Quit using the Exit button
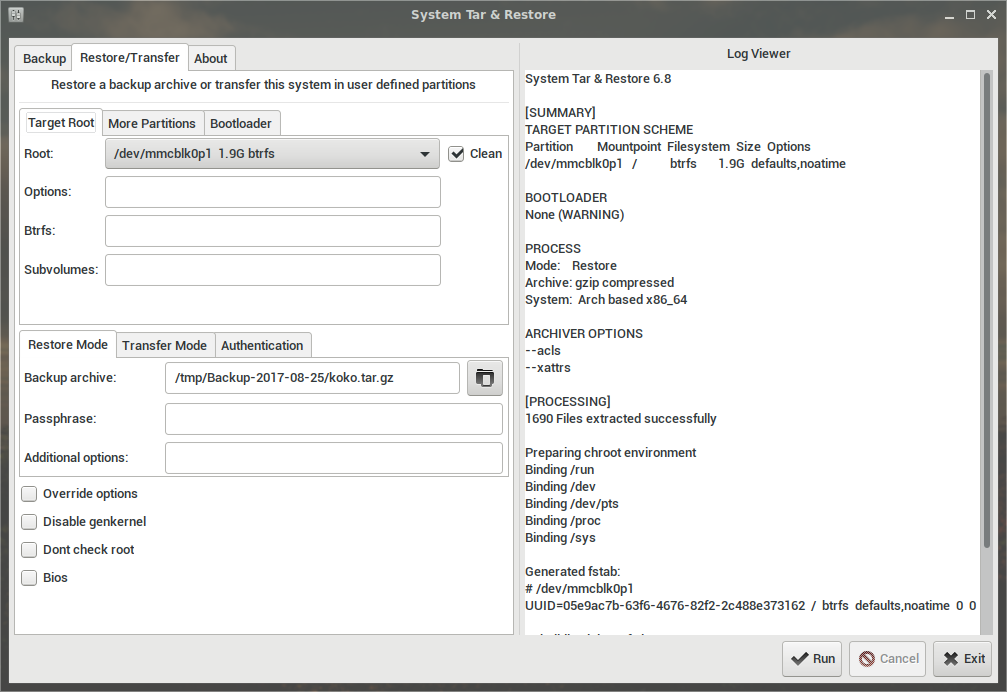Image resolution: width=1007 pixels, height=692 pixels. [964, 659]
